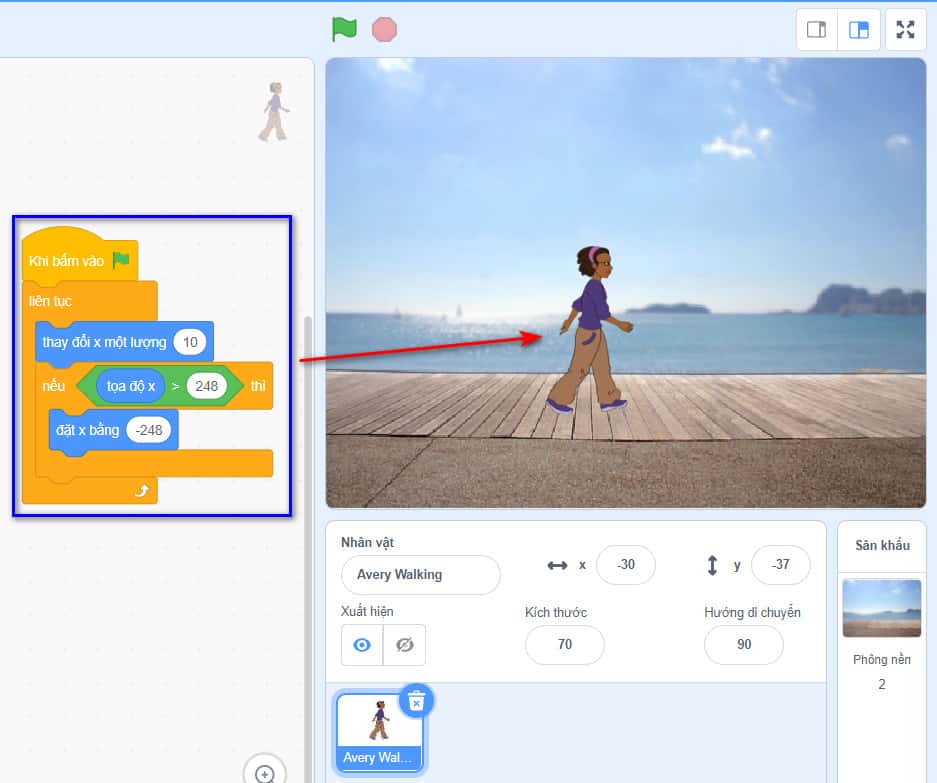The image size is (937, 783).
Task: Edit value 10 in 'thay đổi x' block
Action: pos(189,342)
